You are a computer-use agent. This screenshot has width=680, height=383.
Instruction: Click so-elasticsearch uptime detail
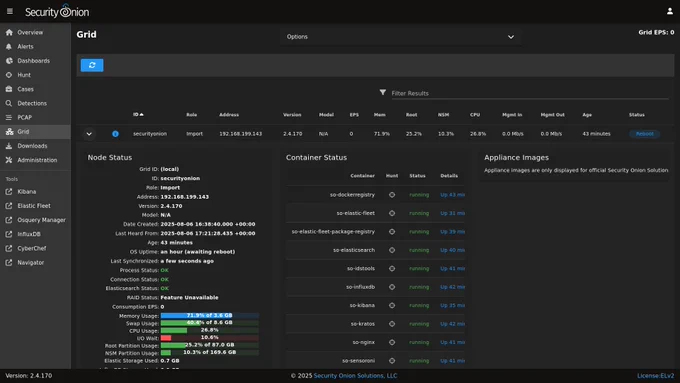tap(452, 250)
